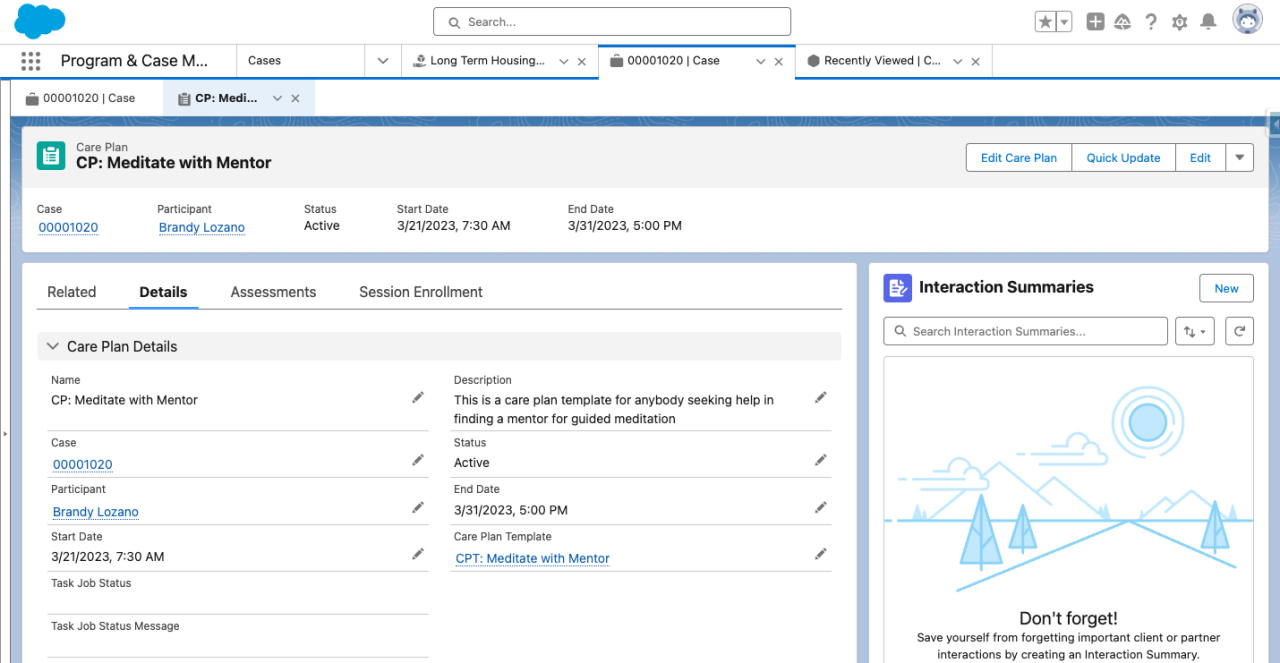Open the favorites list dropdown arrow
The image size is (1280, 663).
(x=1064, y=22)
